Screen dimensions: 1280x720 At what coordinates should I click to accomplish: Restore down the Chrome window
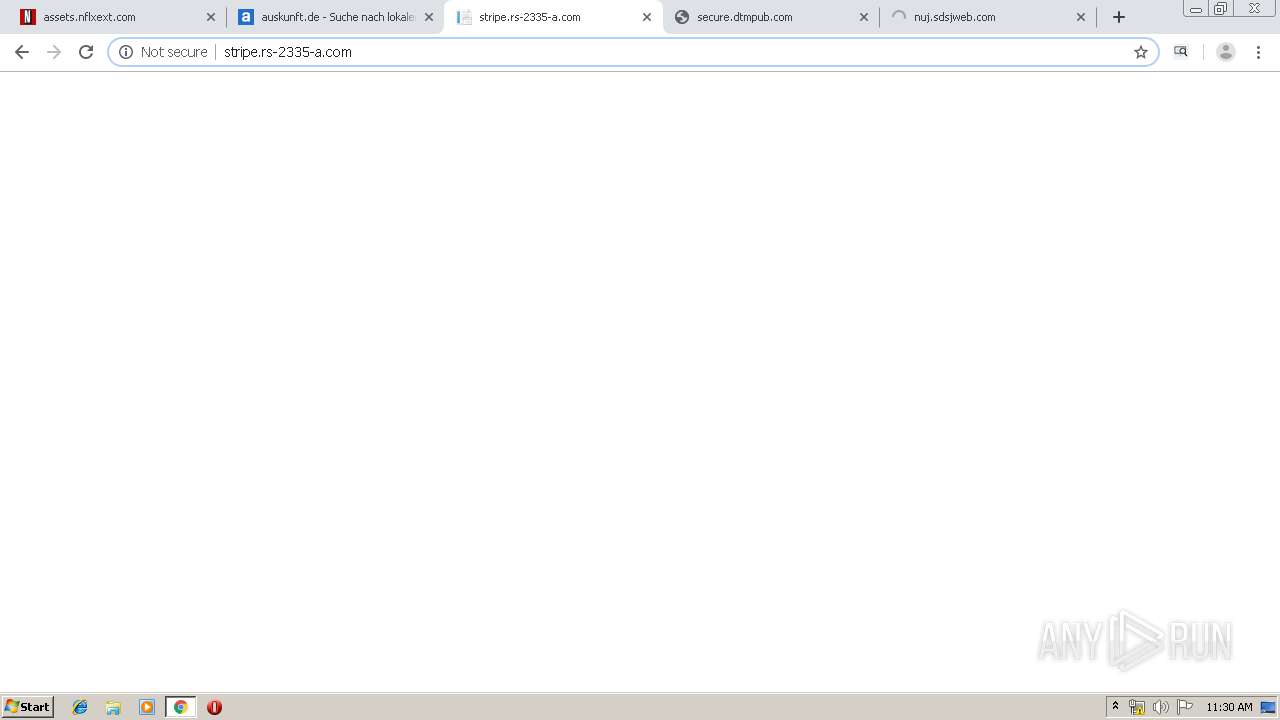click(x=1221, y=9)
